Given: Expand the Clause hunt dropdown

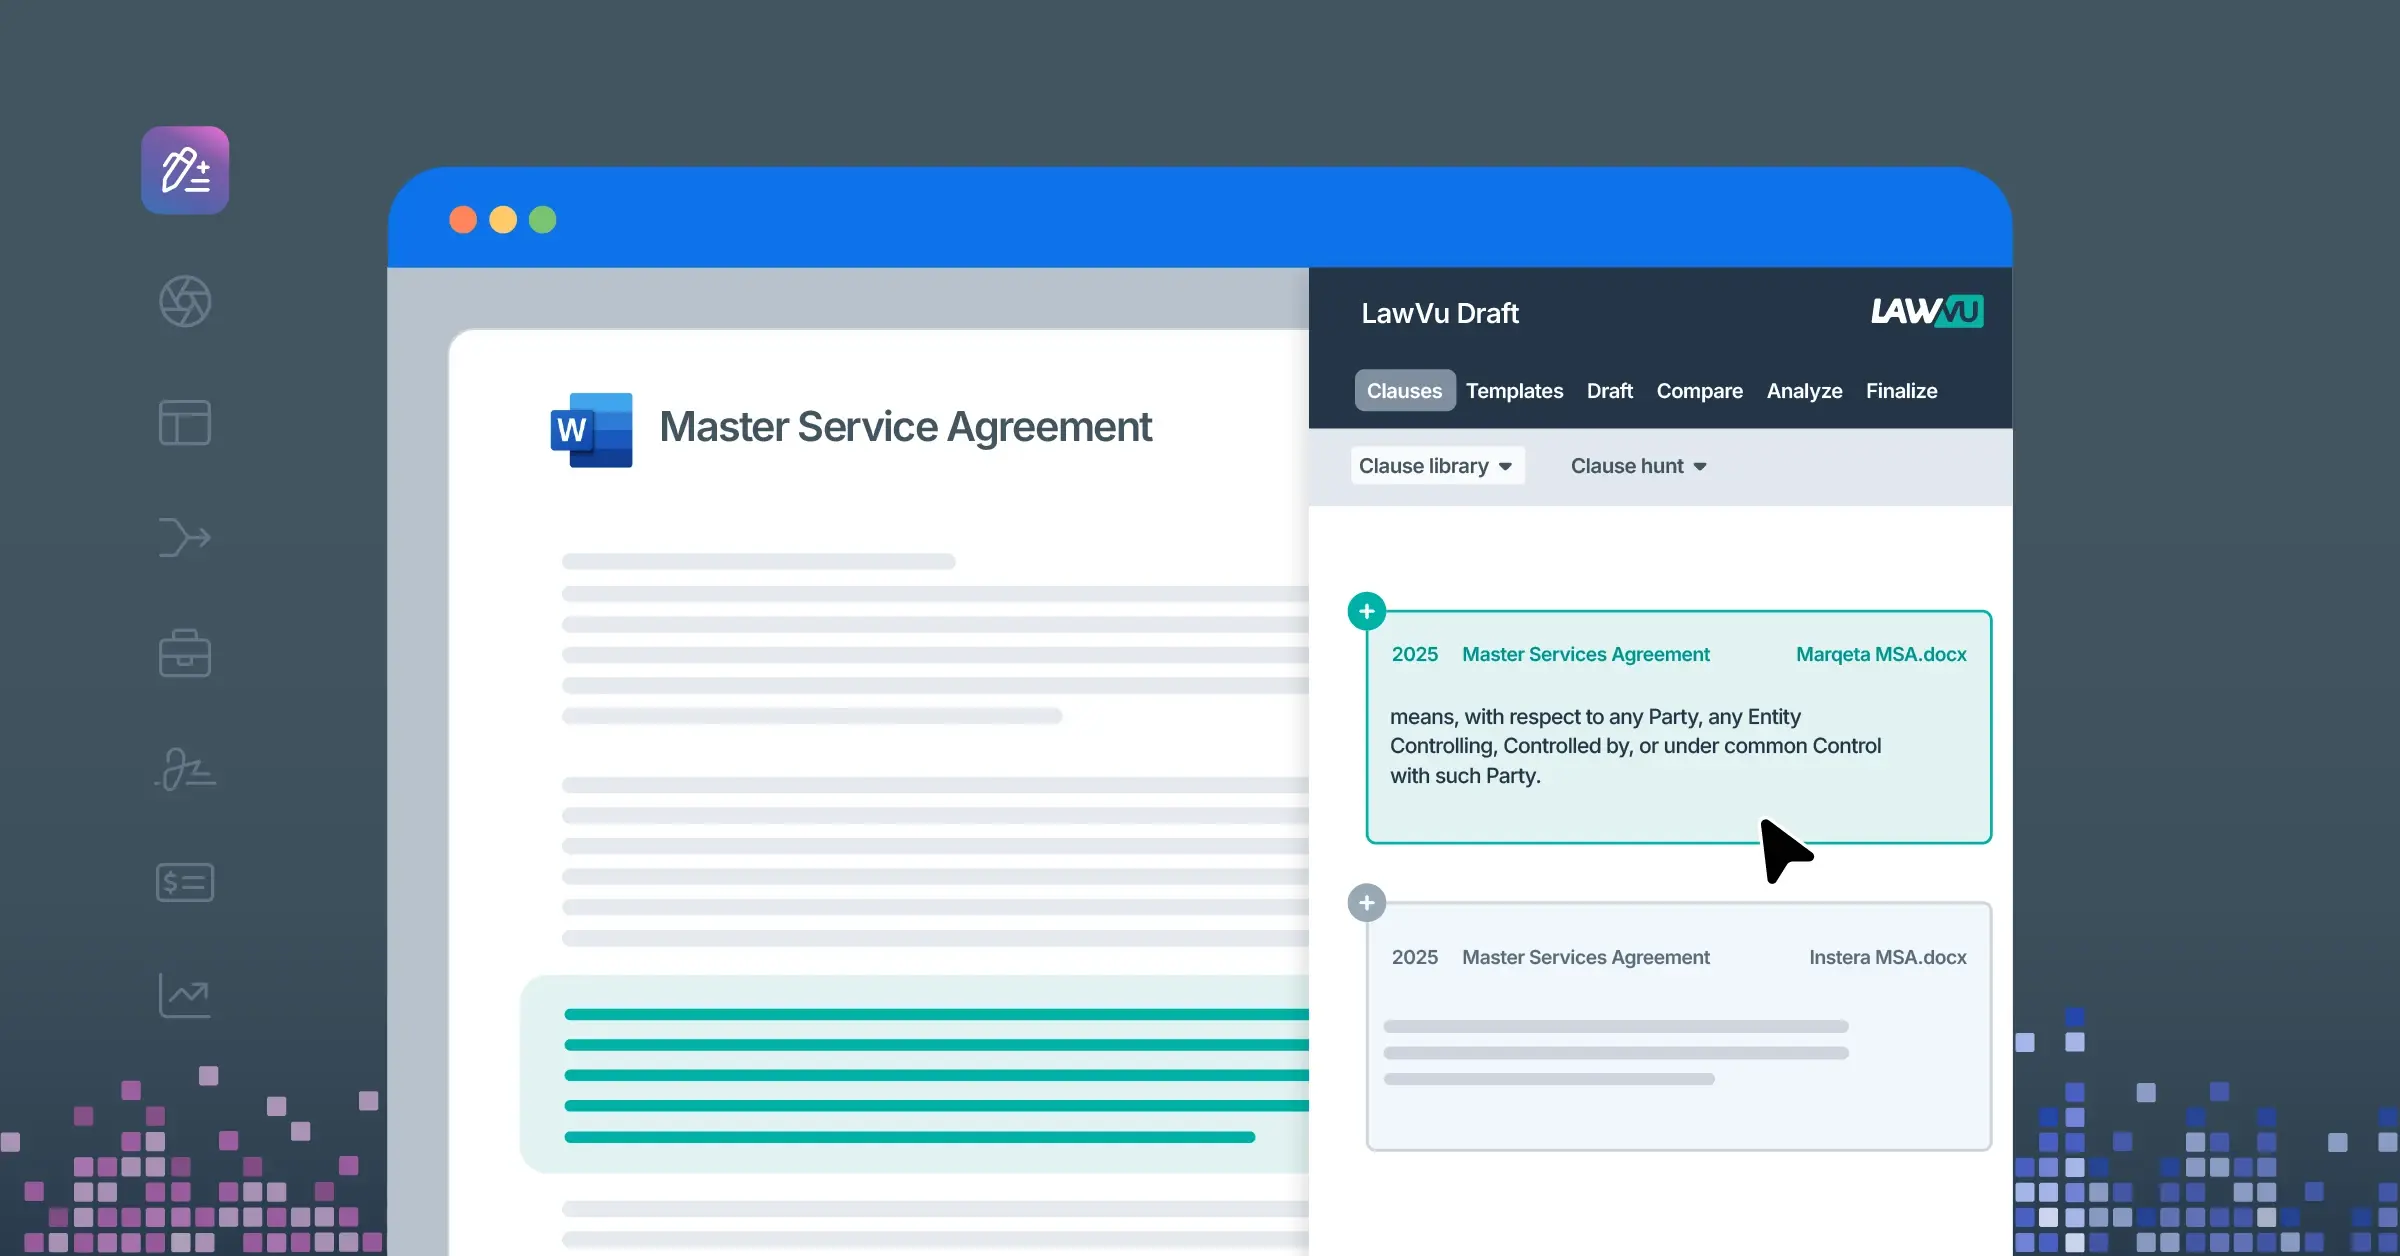Looking at the screenshot, I should (1637, 465).
